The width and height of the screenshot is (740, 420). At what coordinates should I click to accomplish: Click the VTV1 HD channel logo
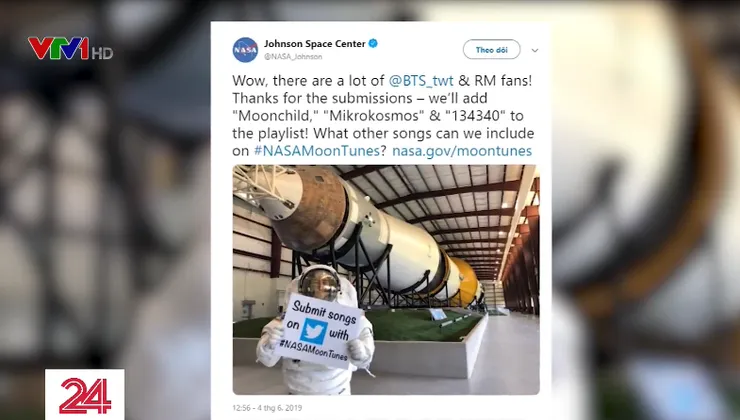[x=70, y=49]
